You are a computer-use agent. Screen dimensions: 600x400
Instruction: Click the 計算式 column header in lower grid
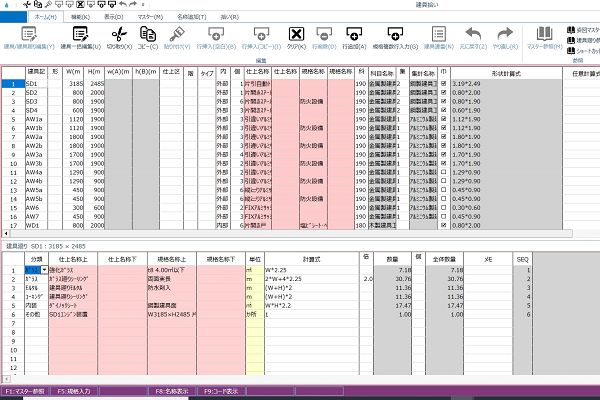[312, 259]
